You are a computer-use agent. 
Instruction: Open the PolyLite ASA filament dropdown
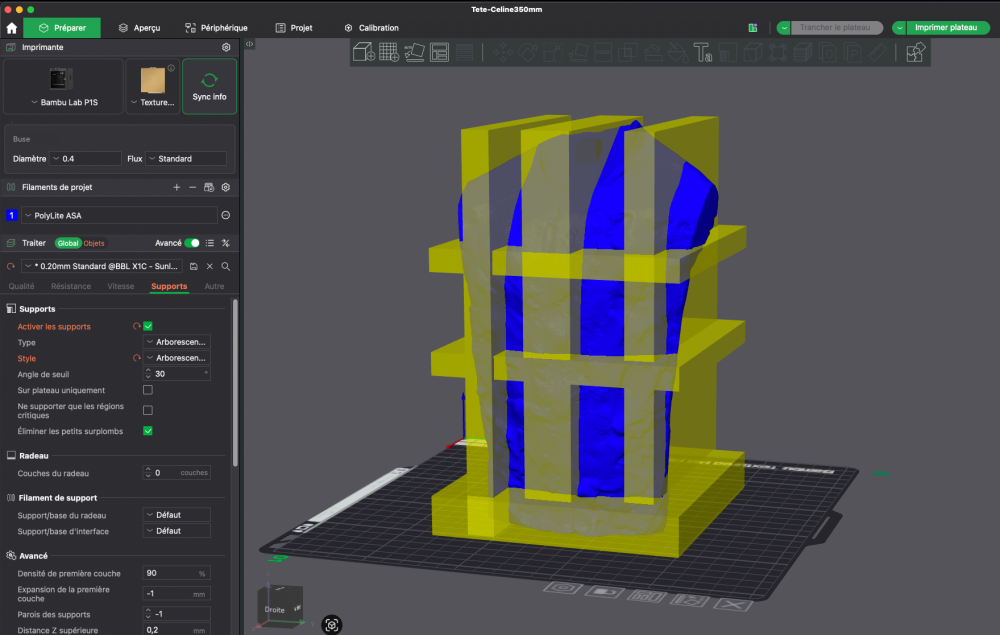pos(119,215)
